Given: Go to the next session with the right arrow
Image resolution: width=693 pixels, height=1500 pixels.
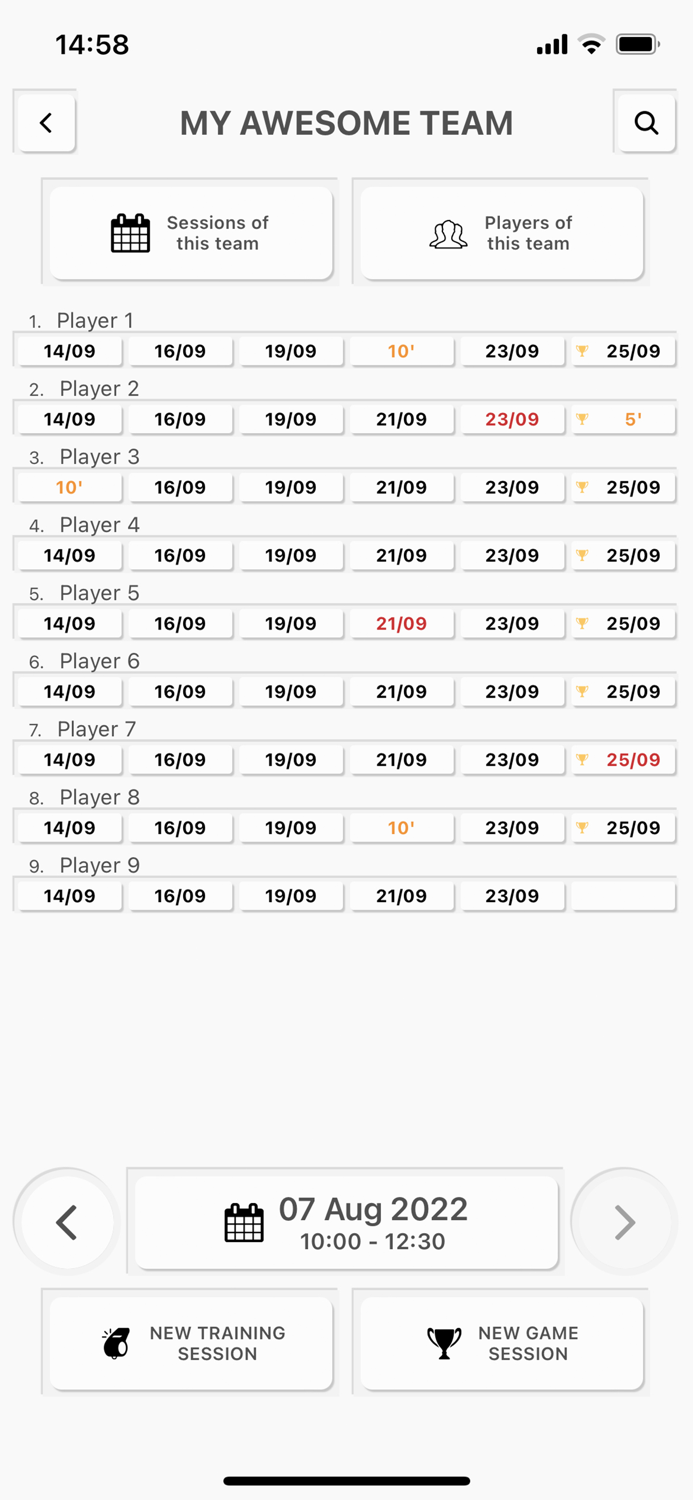Looking at the screenshot, I should click(625, 1221).
